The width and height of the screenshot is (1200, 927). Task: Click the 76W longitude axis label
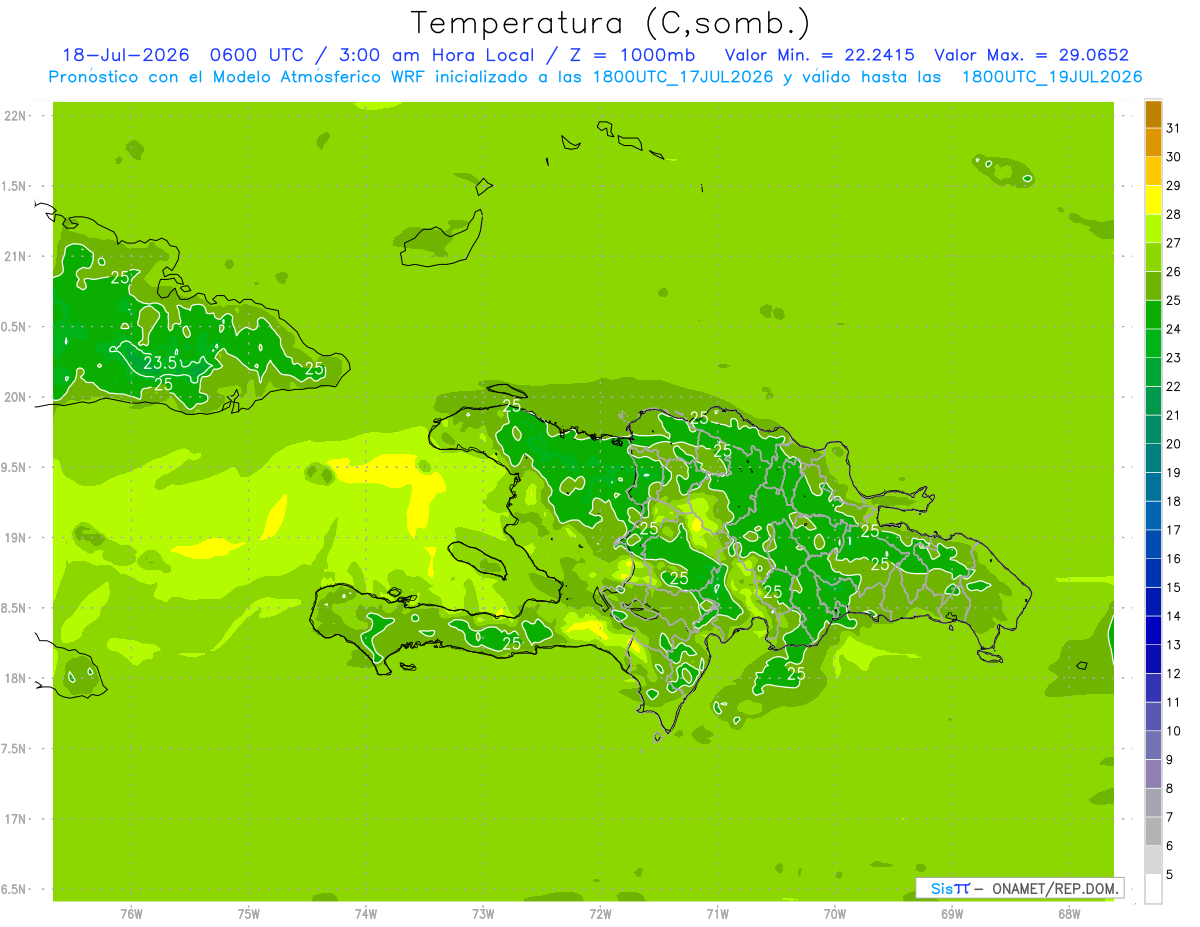pos(131,913)
